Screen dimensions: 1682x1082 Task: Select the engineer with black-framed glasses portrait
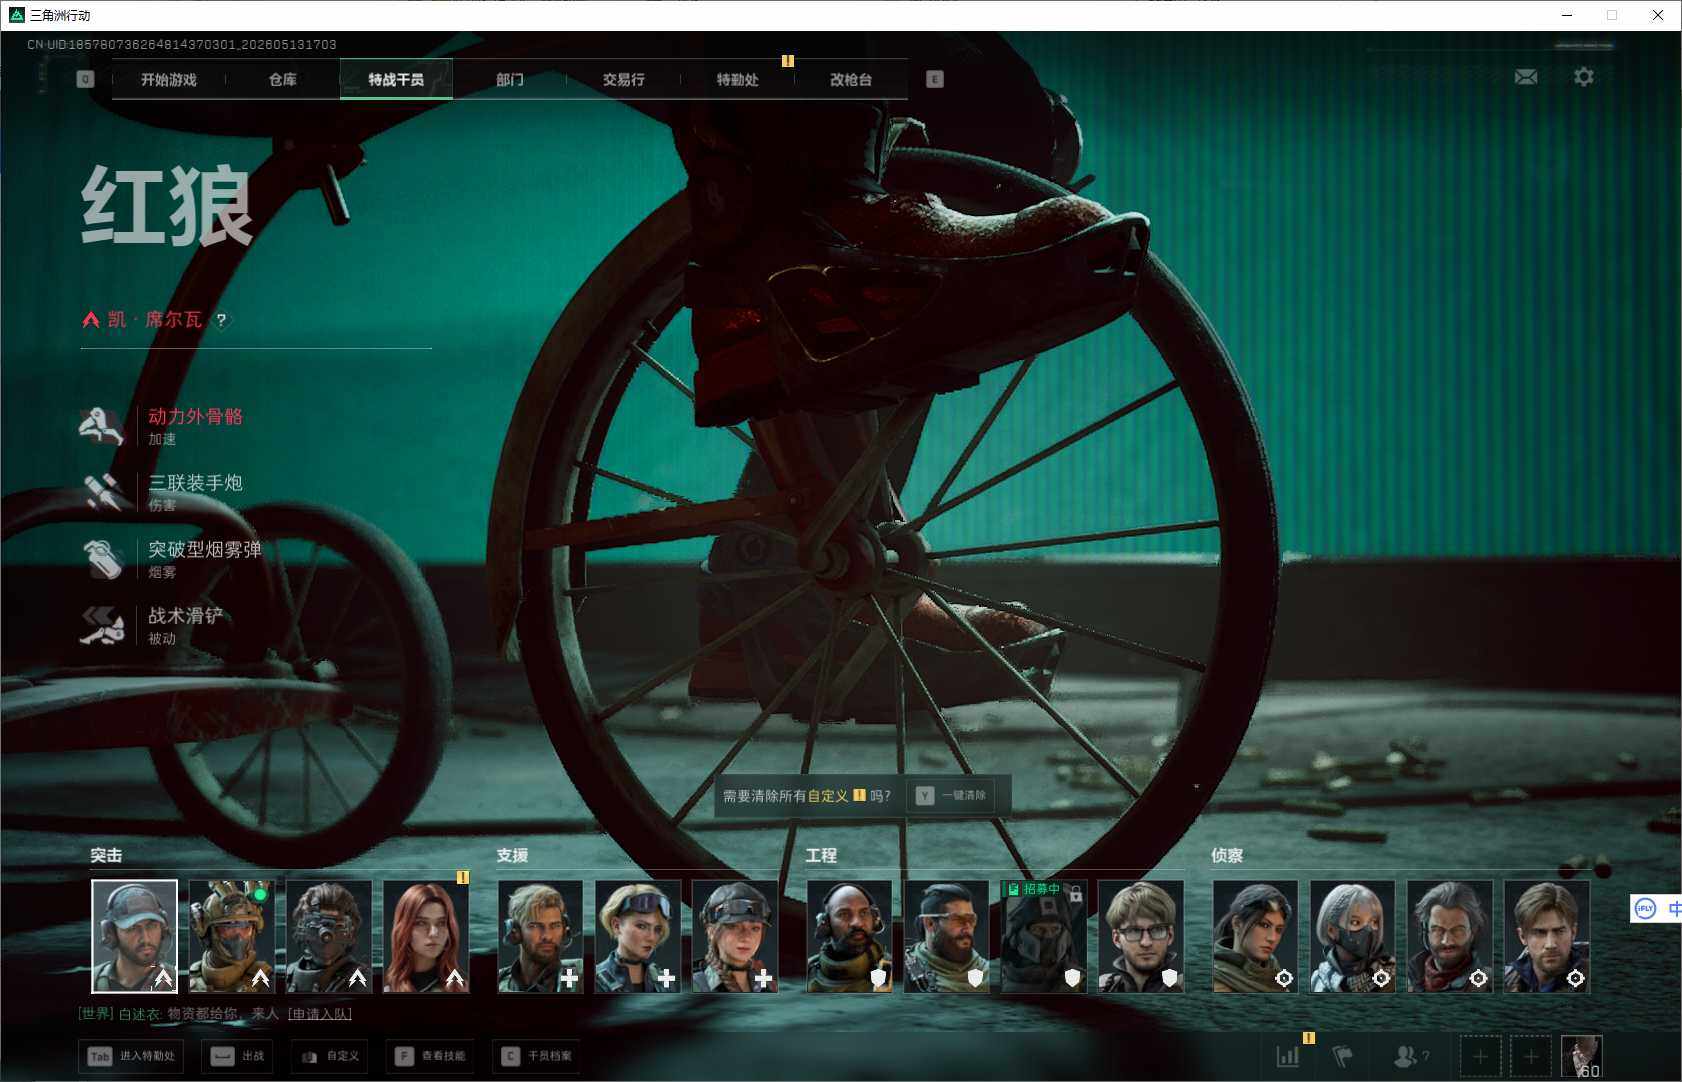[1140, 936]
